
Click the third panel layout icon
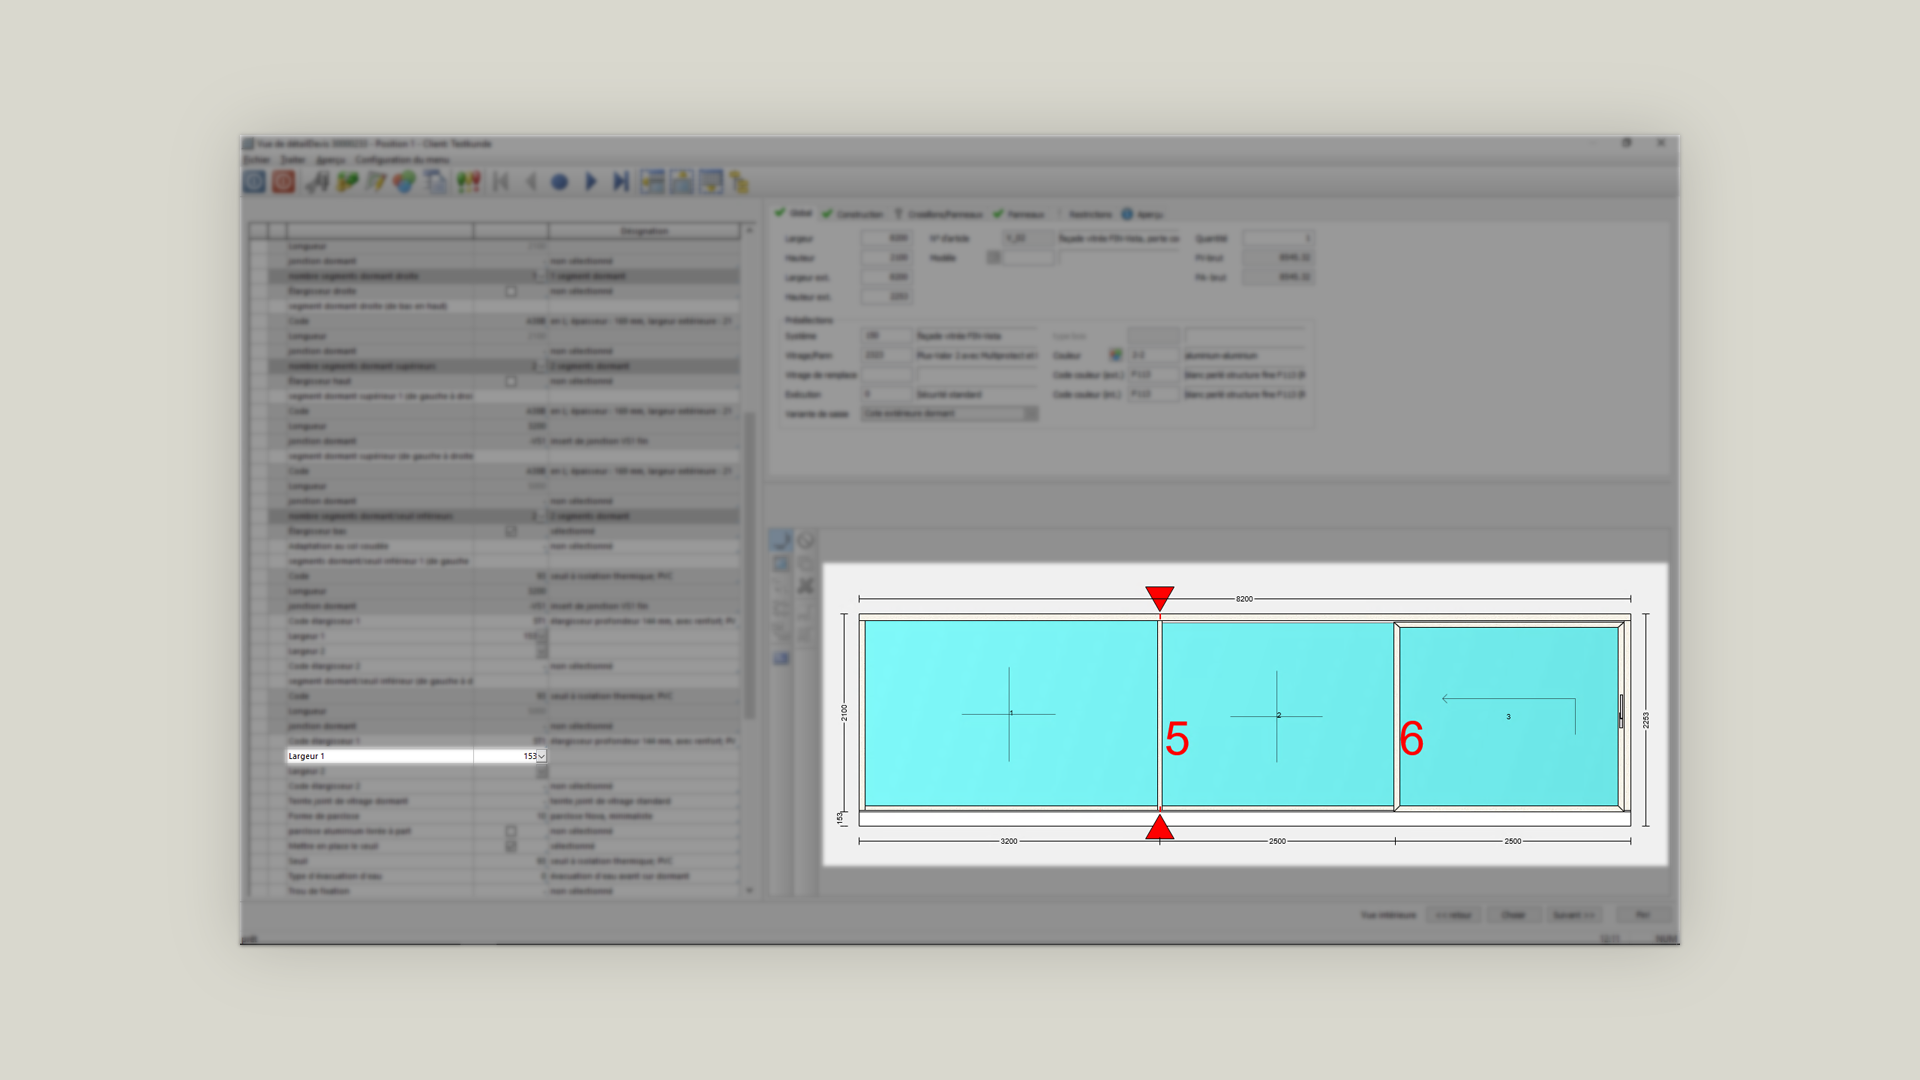[711, 182]
